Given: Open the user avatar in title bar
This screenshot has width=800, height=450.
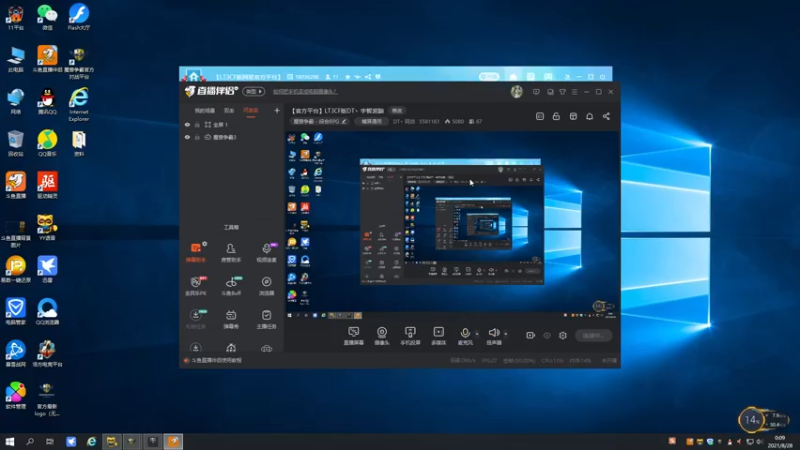Looking at the screenshot, I should click(517, 92).
